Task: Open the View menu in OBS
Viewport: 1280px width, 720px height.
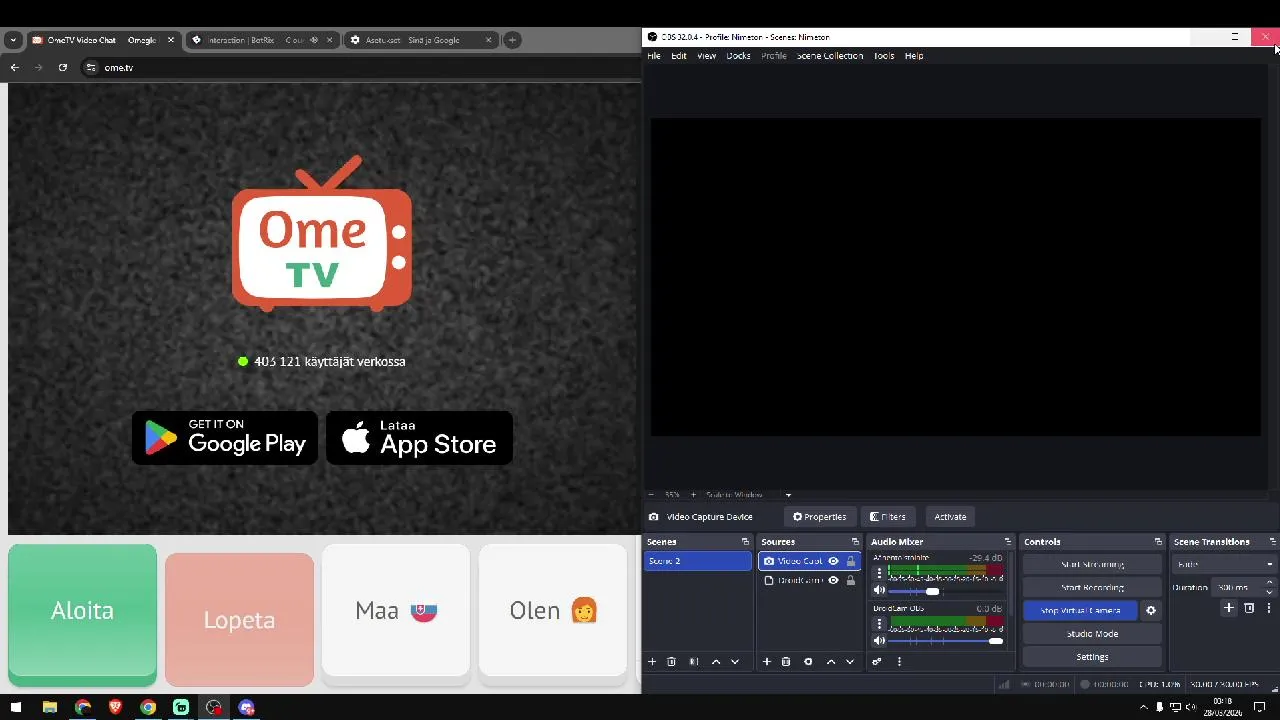Action: tap(706, 56)
